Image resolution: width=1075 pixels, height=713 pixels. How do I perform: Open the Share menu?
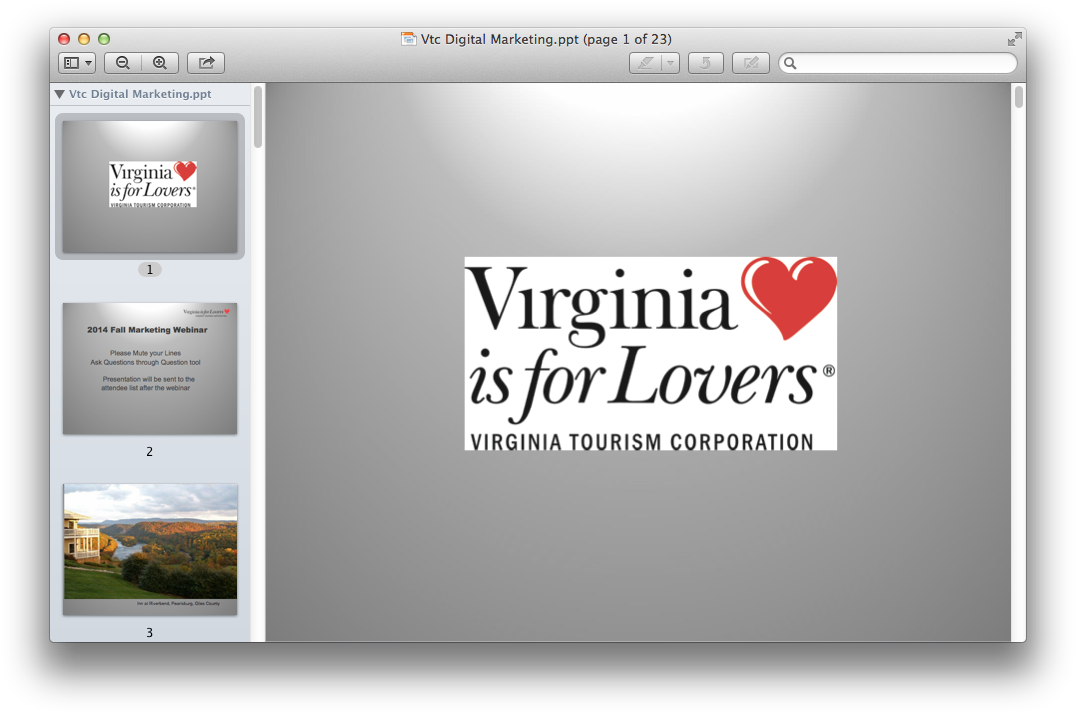tap(206, 63)
